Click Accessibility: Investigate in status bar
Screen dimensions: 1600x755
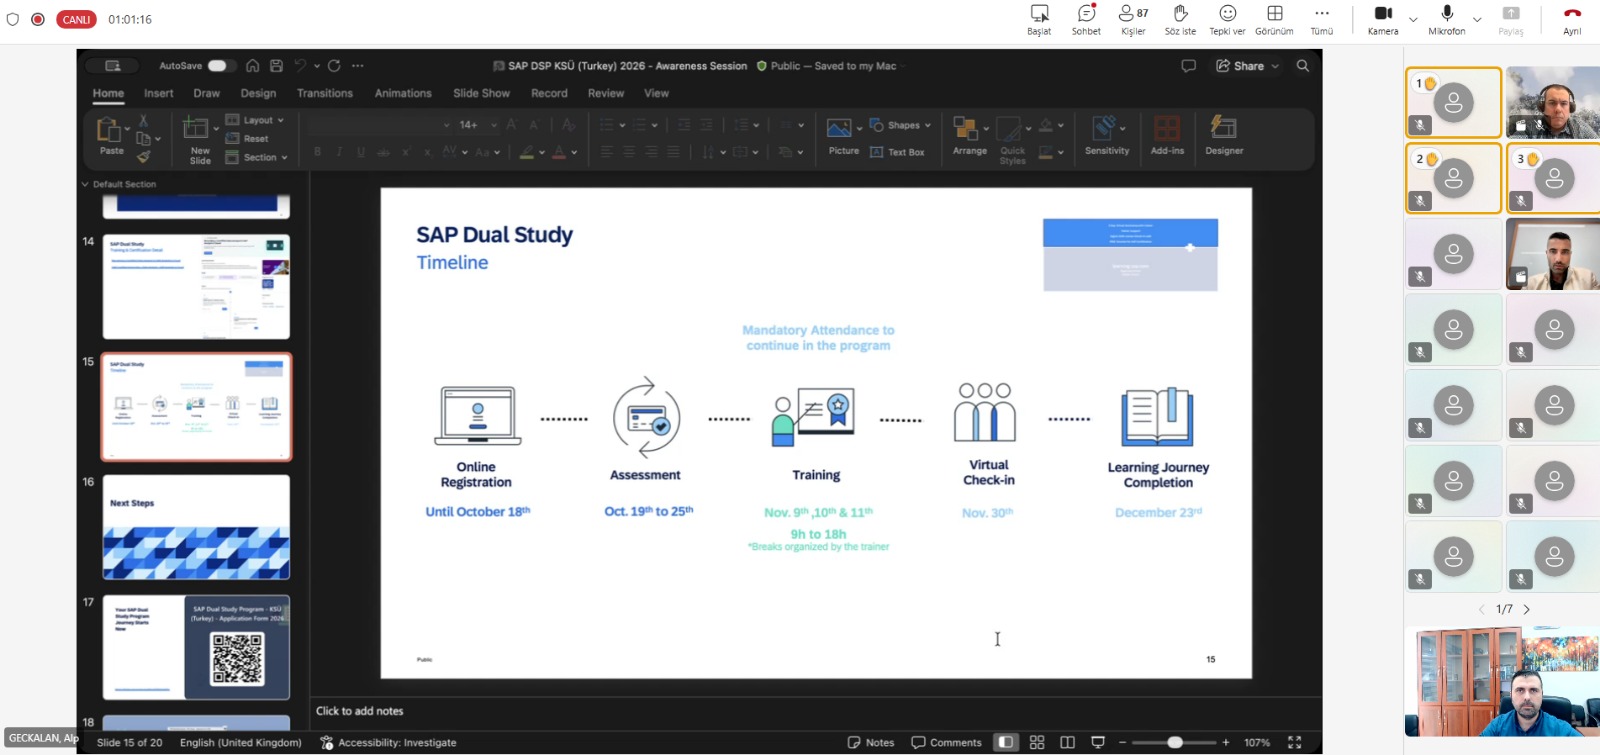(388, 742)
